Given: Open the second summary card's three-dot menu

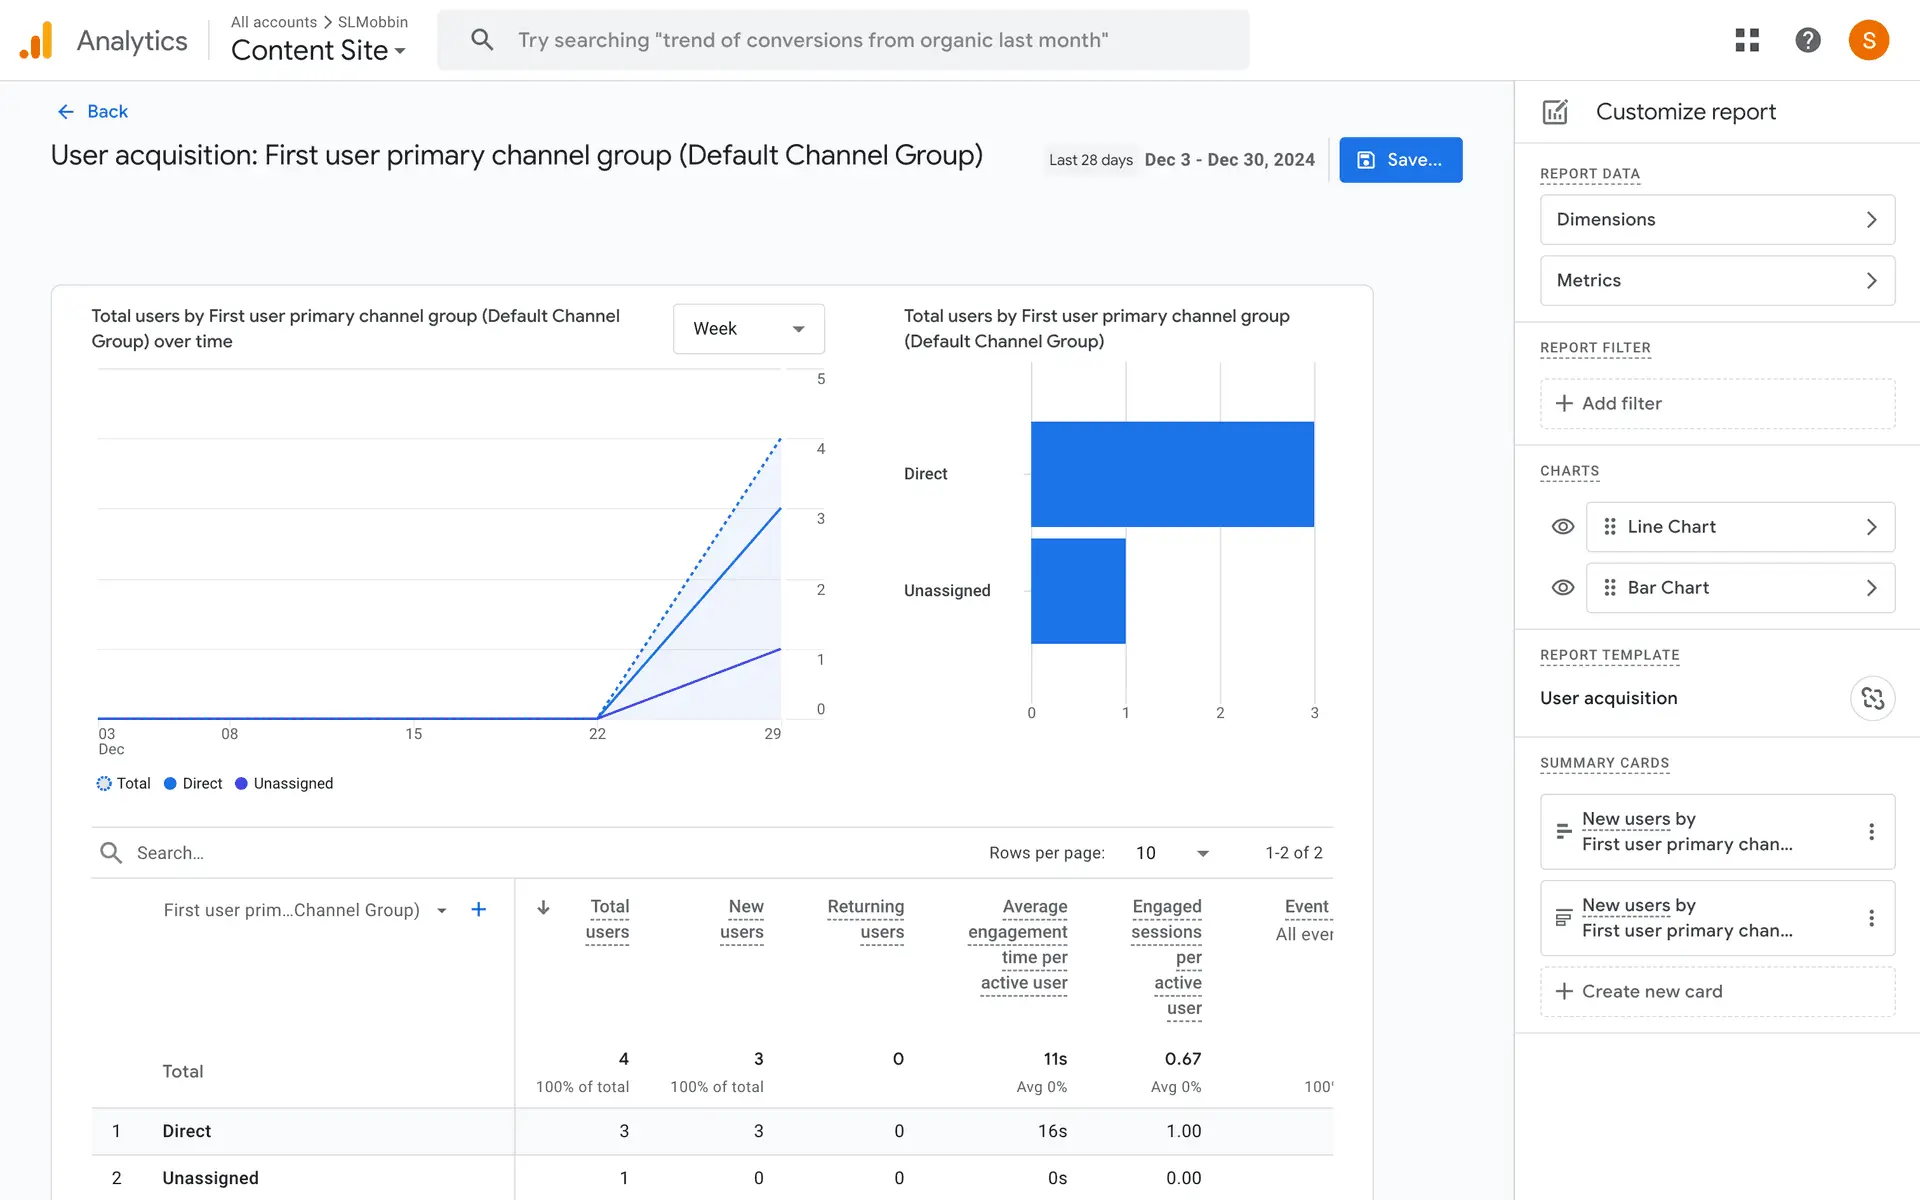Looking at the screenshot, I should pos(1871,918).
